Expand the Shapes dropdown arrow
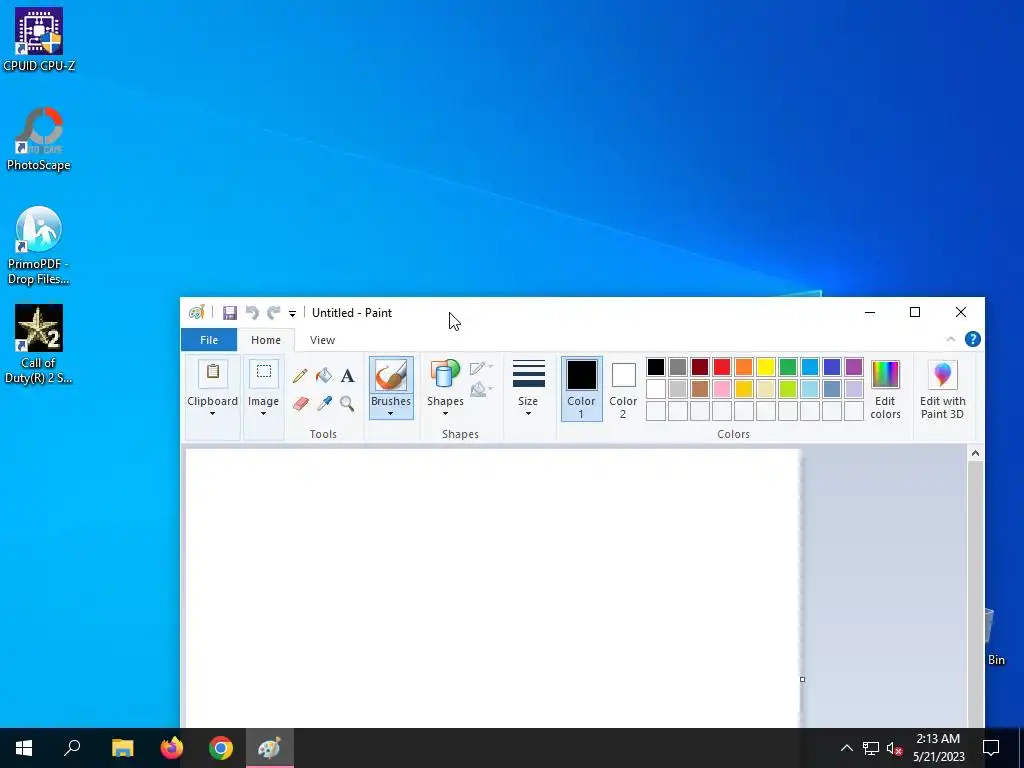1024x768 pixels. [445, 413]
